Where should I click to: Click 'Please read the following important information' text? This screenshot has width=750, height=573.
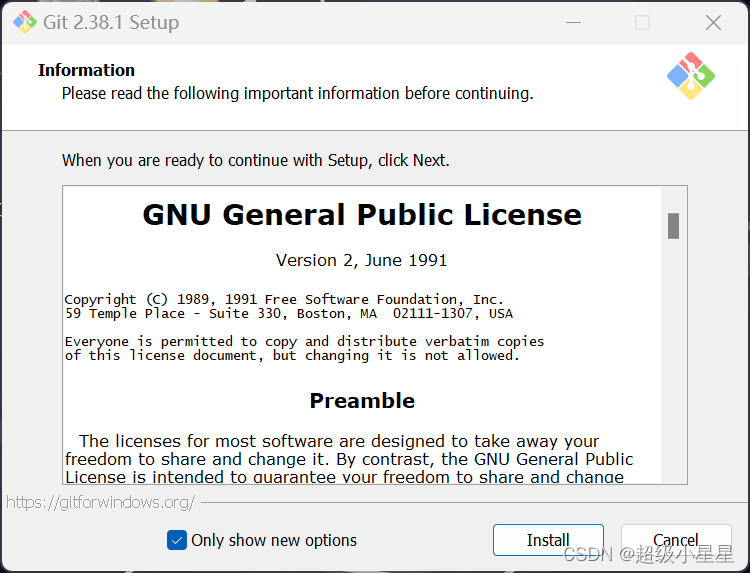298,93
